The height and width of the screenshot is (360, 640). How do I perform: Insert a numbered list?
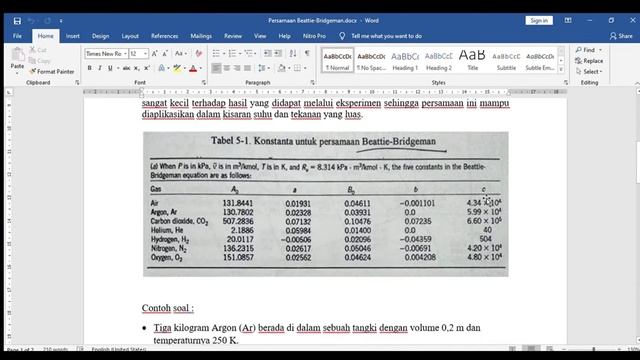[232, 53]
